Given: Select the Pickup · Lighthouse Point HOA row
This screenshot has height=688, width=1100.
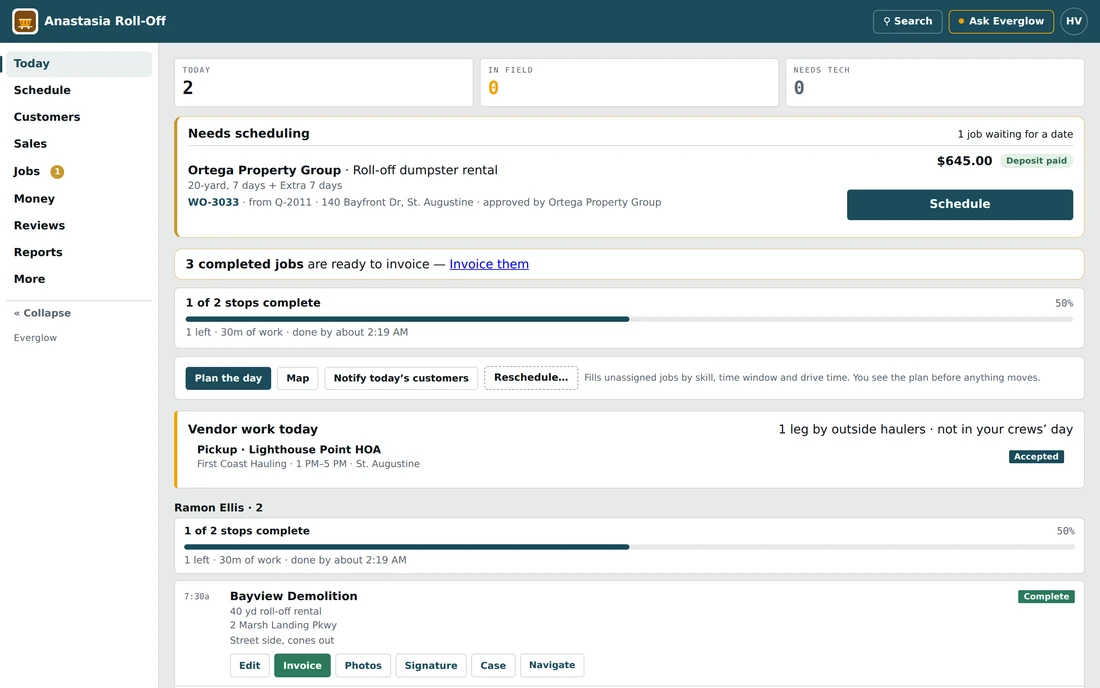Looking at the screenshot, I should coord(629,457).
